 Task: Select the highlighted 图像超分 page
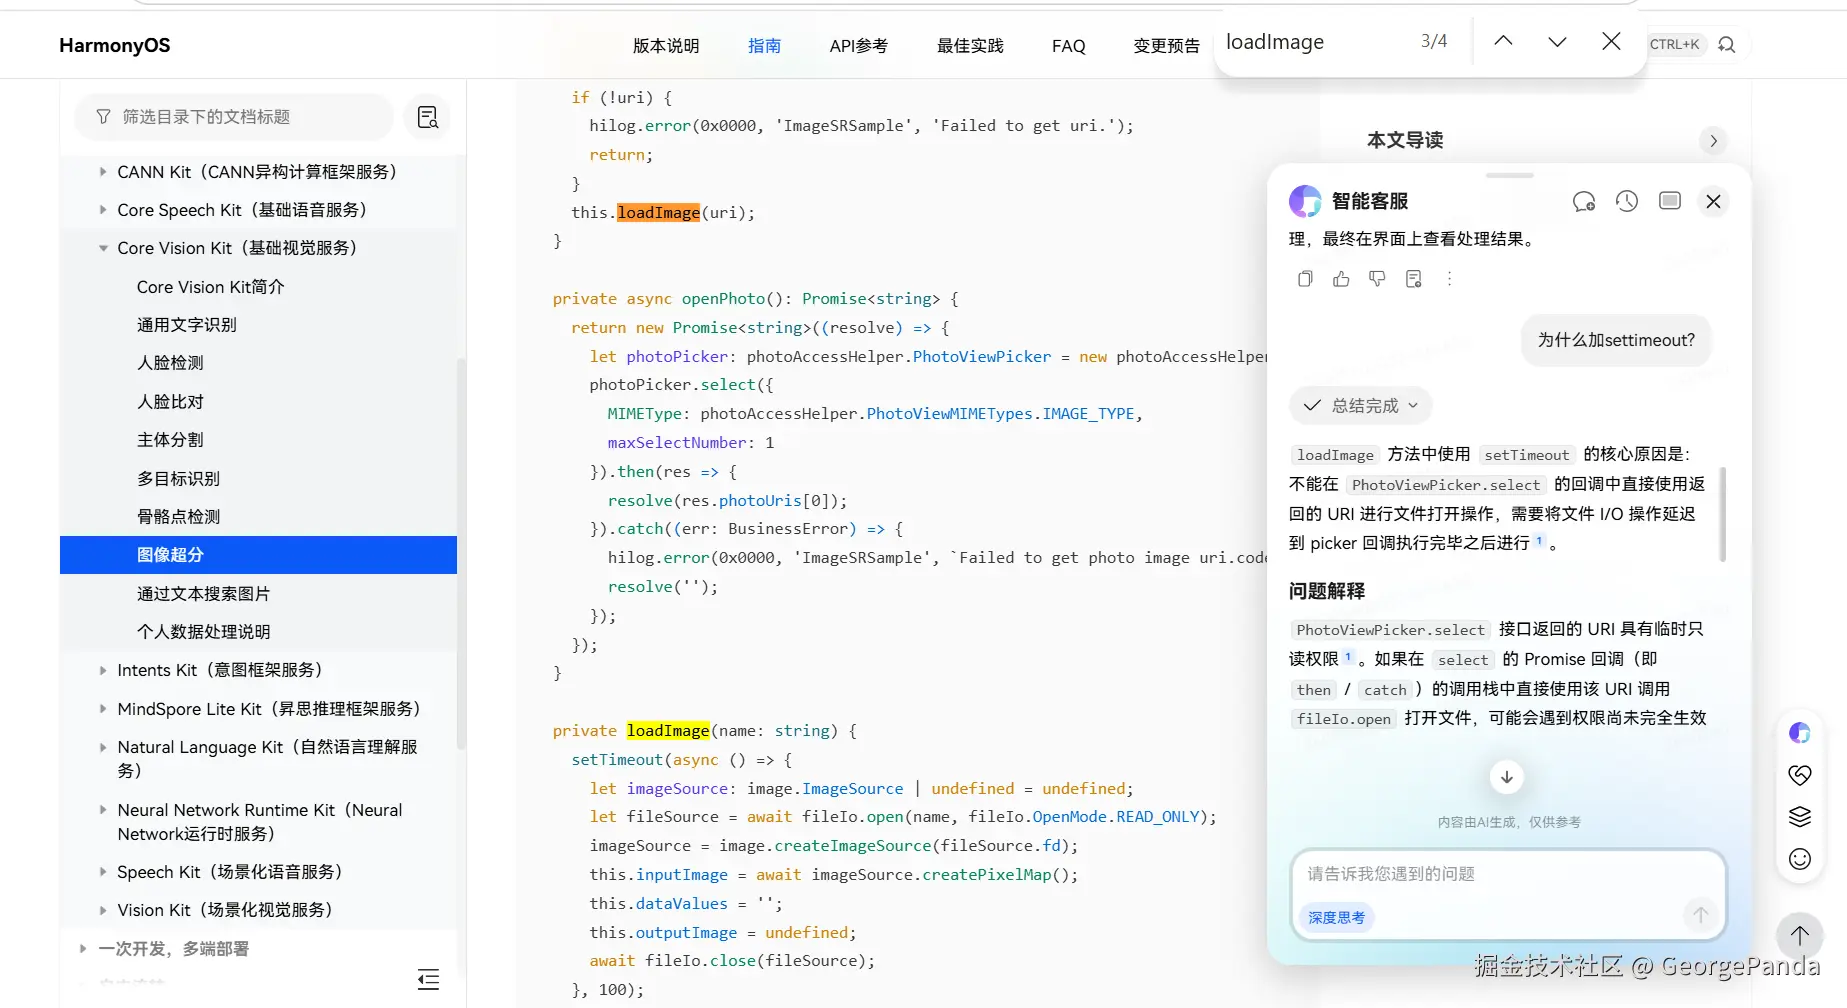coord(258,555)
